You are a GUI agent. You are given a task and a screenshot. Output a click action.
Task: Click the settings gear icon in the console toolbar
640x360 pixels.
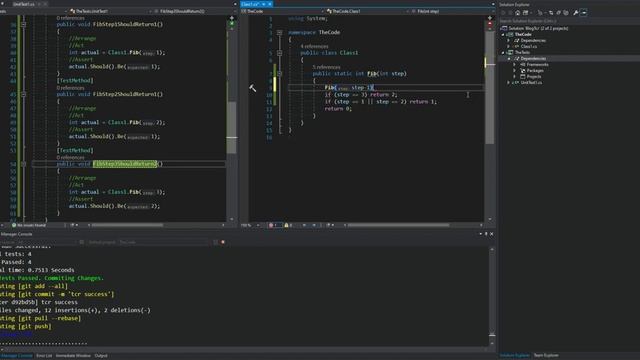point(82,242)
